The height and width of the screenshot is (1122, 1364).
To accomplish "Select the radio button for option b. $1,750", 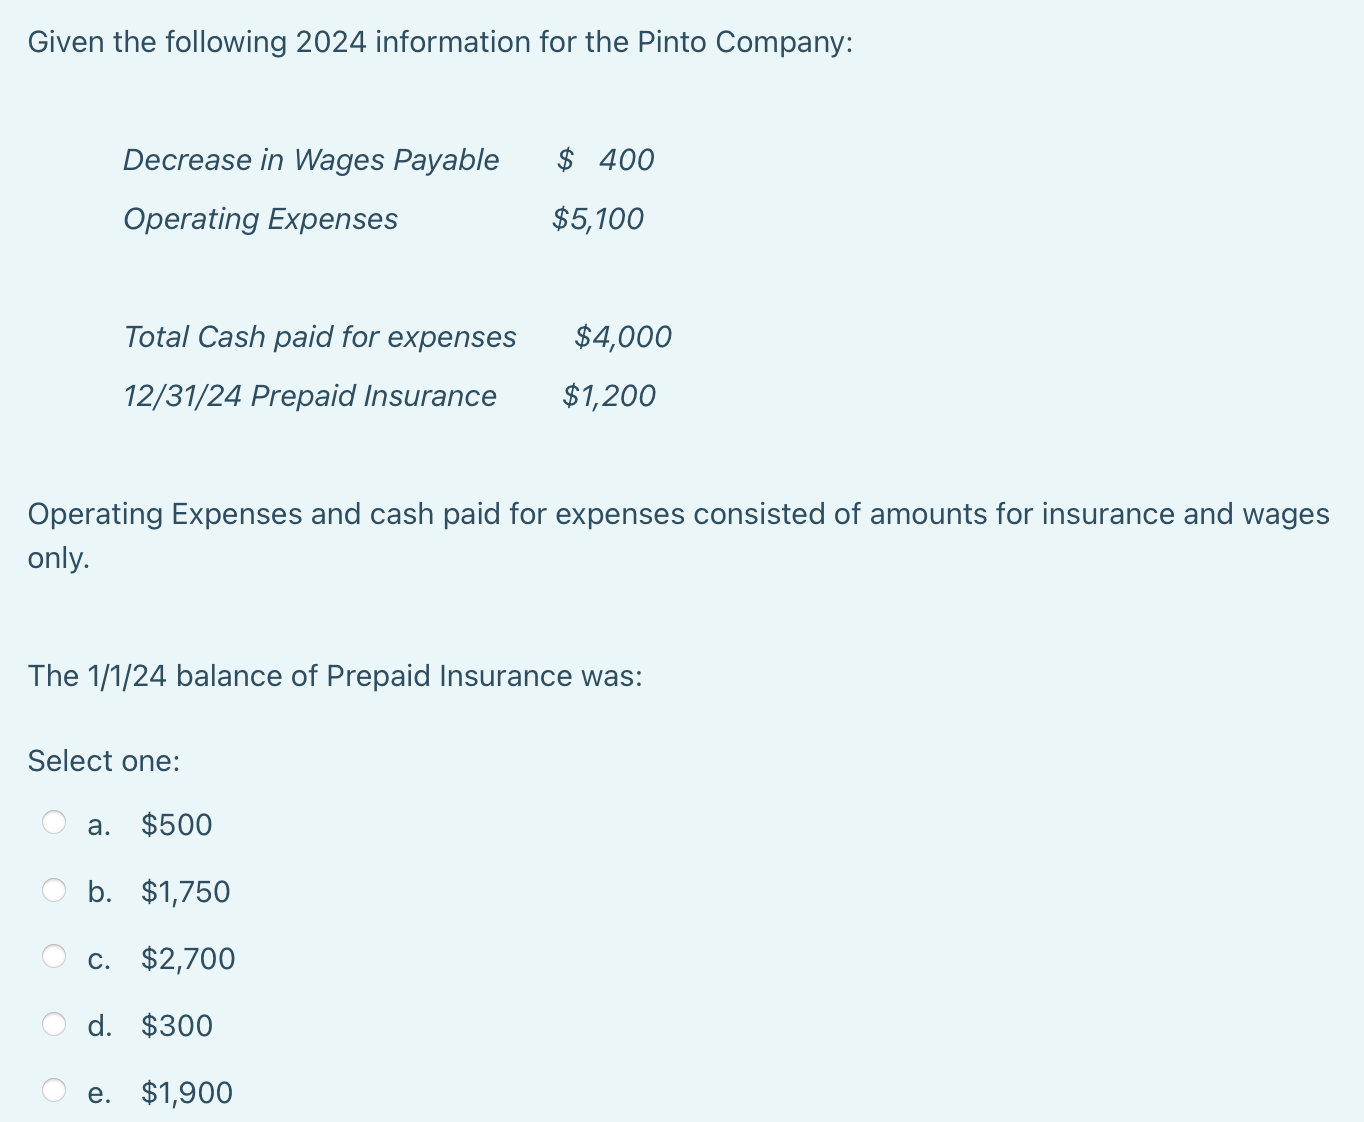I will 55,890.
